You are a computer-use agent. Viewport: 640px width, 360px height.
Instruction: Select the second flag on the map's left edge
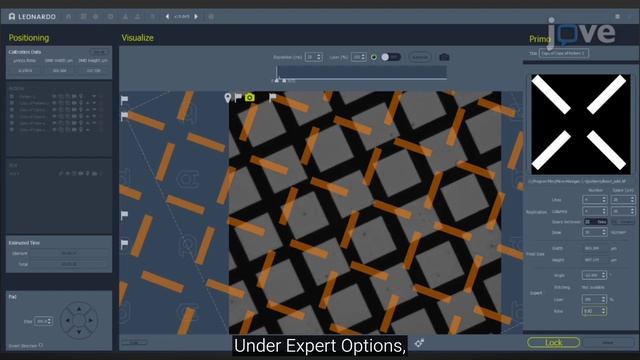point(124,116)
